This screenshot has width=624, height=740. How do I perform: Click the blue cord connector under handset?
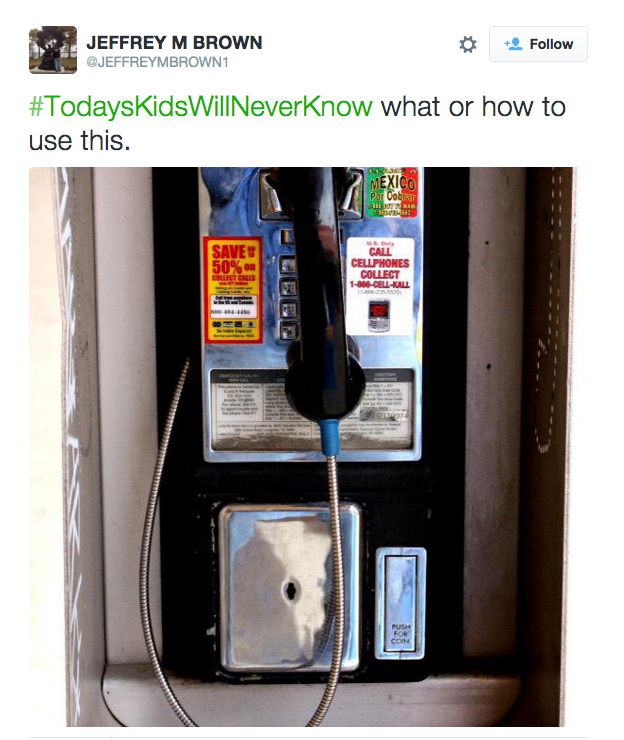[329, 438]
